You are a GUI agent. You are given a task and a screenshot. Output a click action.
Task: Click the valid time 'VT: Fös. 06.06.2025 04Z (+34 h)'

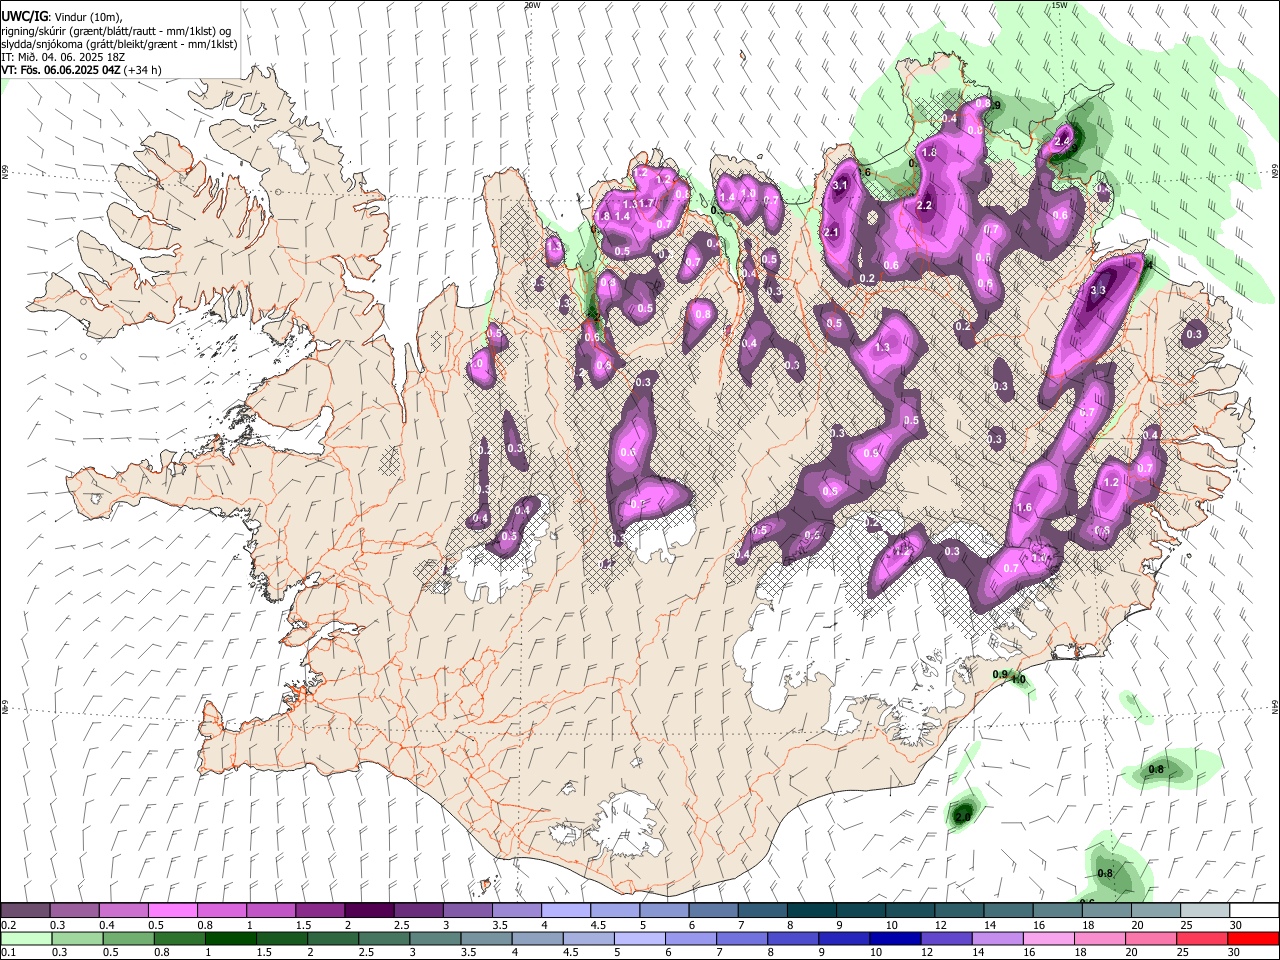[x=82, y=70]
